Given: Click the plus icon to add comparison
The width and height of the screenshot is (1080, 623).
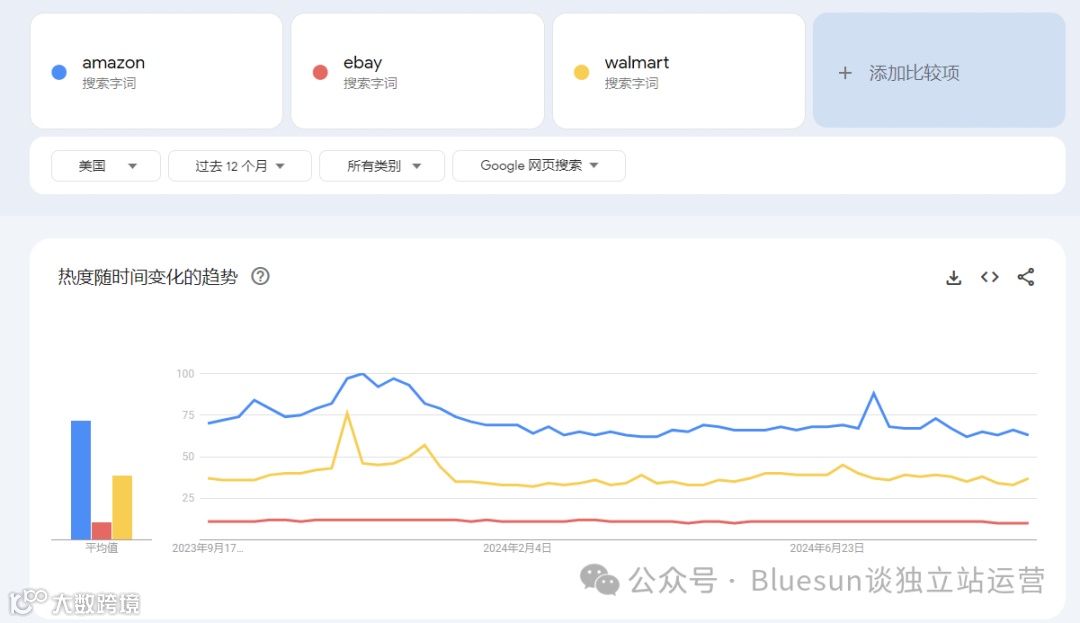Looking at the screenshot, I should coord(845,73).
